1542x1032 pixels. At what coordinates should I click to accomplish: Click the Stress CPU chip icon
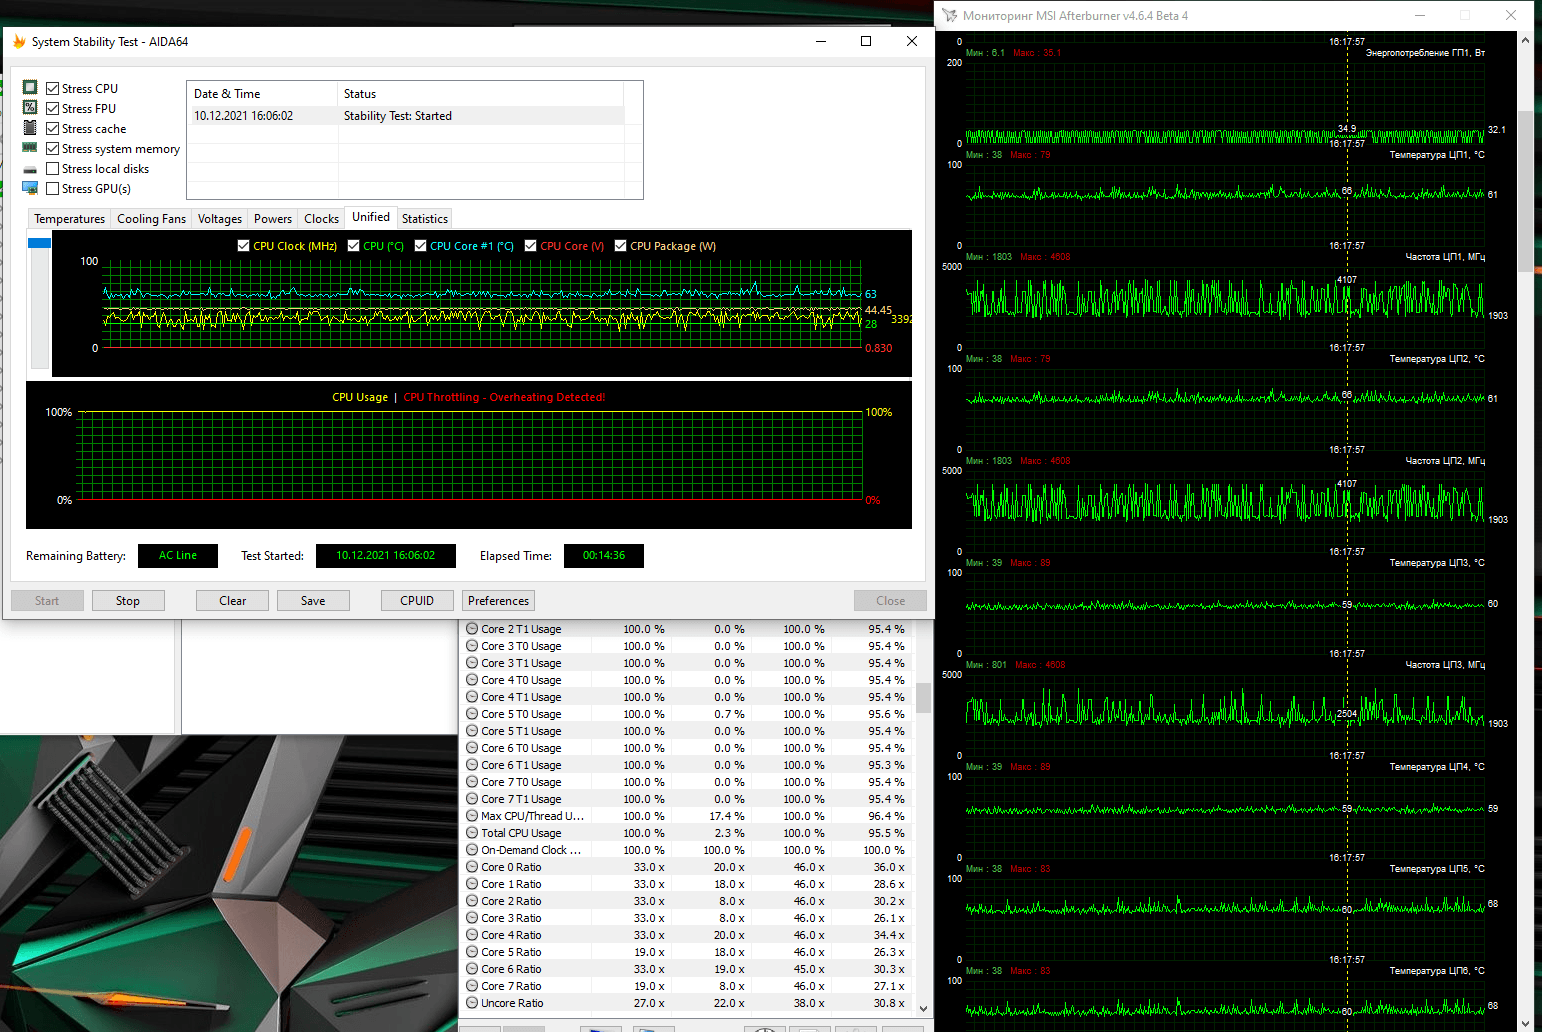pos(30,88)
